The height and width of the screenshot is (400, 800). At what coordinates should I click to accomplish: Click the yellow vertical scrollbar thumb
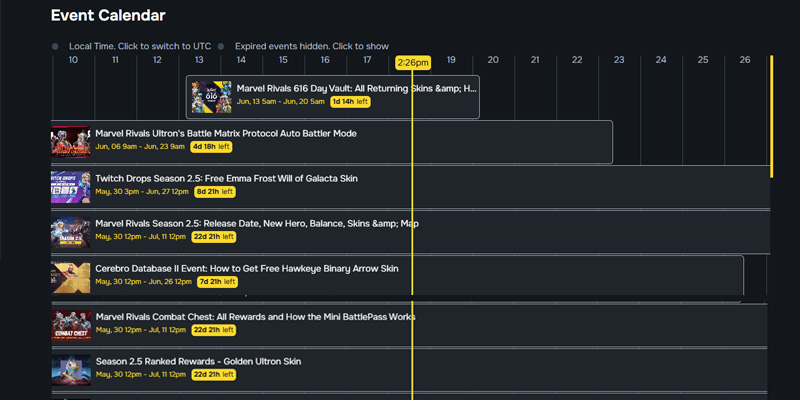(x=771, y=116)
